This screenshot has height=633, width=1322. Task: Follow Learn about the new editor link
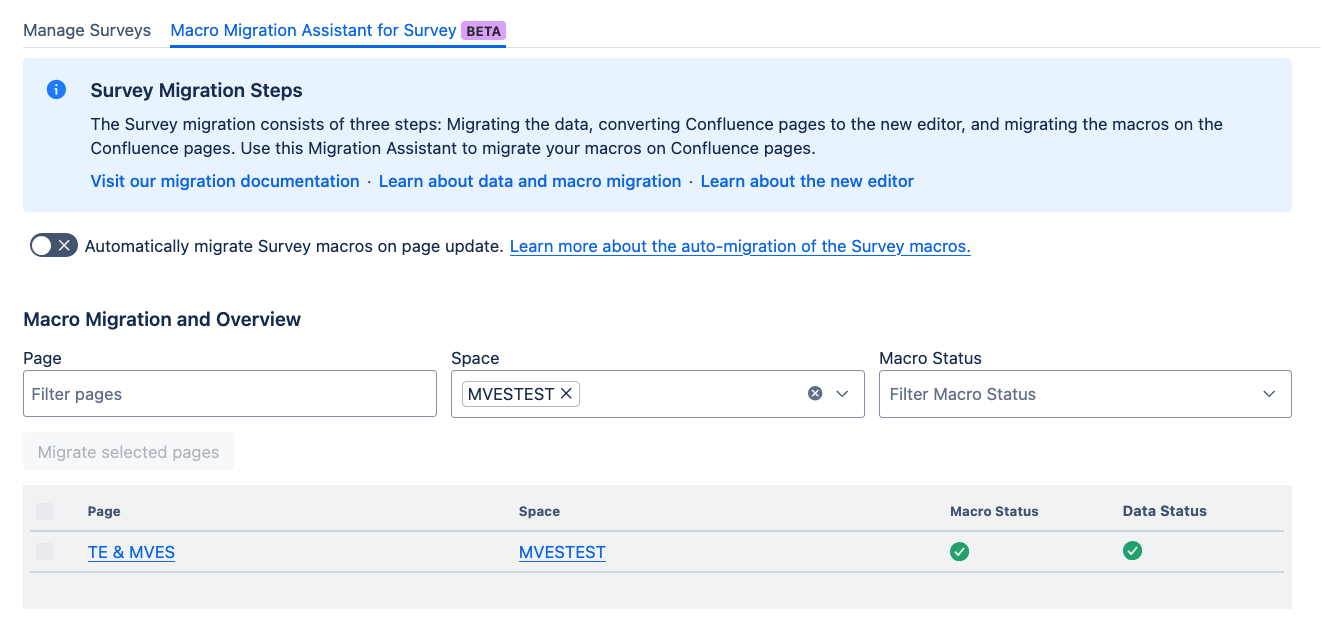click(807, 181)
